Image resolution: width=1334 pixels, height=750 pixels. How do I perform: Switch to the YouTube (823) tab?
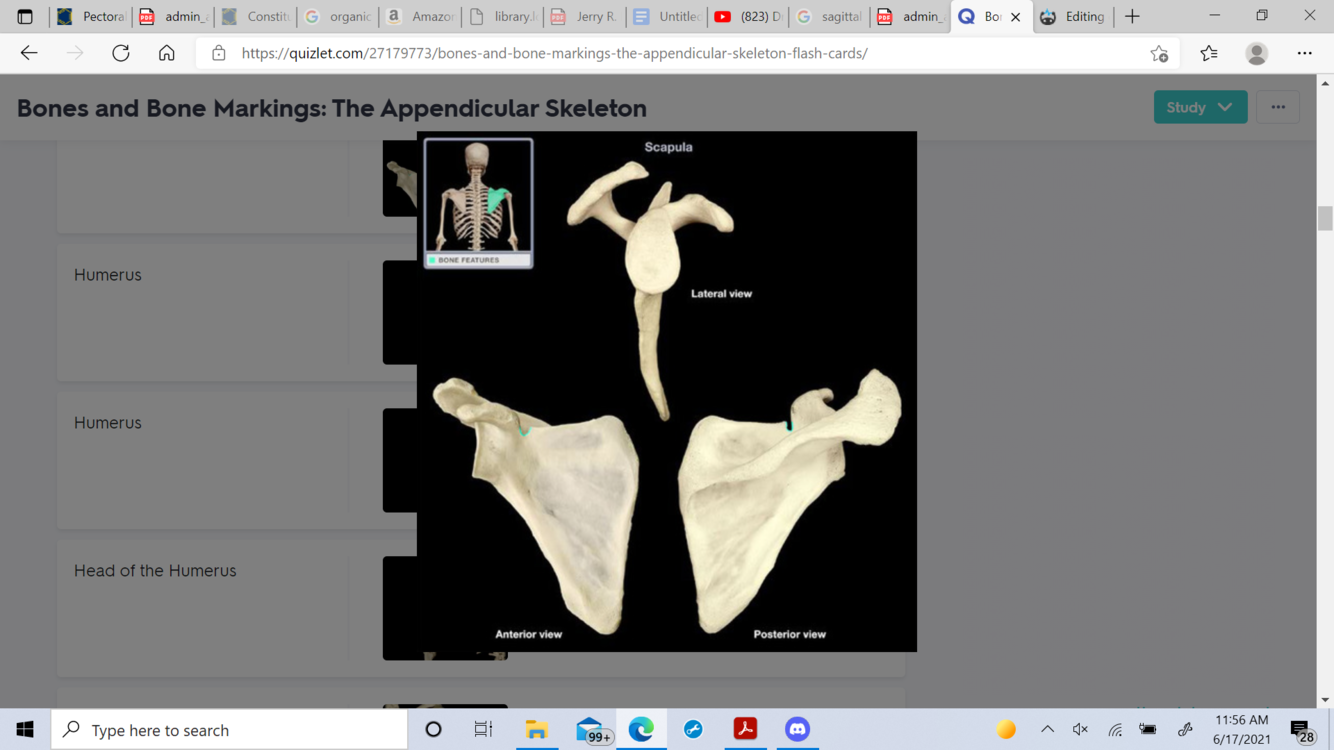point(747,16)
